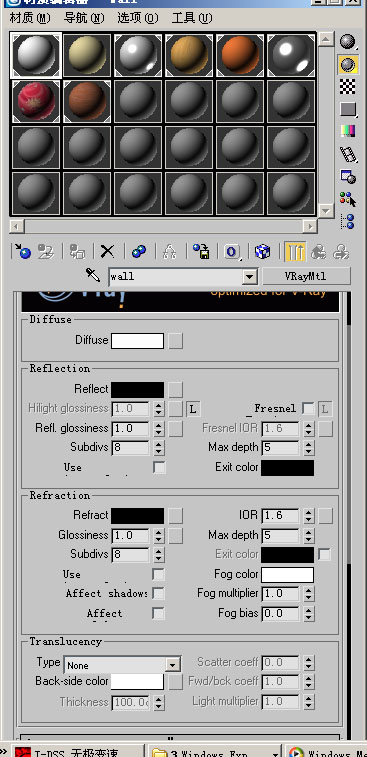This screenshot has height=757, width=367.
Task: Click map button beside Refl. glossiness
Action: (x=176, y=429)
